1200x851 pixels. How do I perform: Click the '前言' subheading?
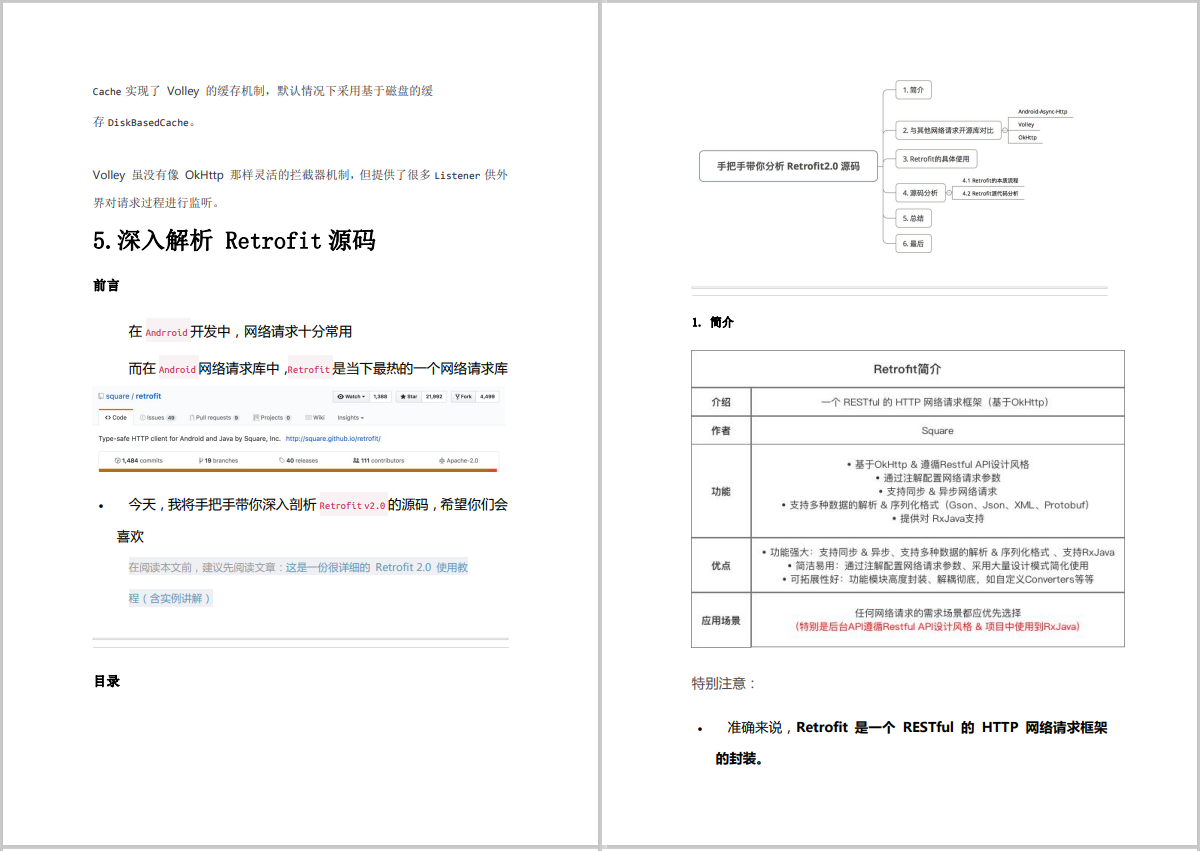pos(106,285)
